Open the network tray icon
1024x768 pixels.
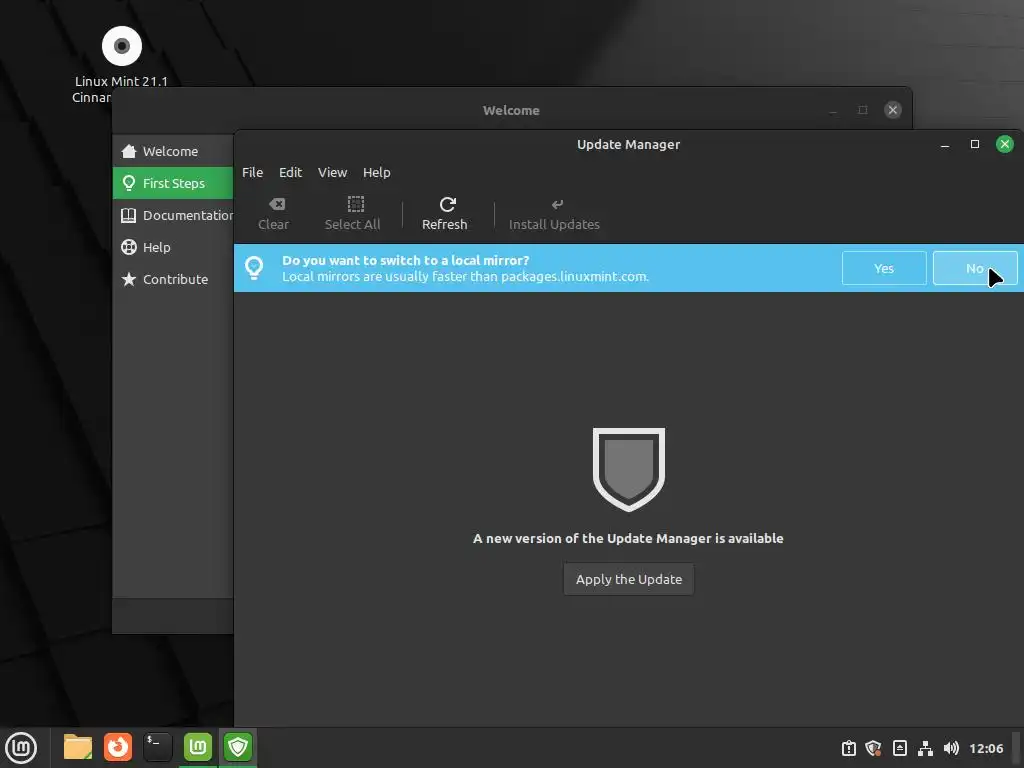tap(925, 748)
